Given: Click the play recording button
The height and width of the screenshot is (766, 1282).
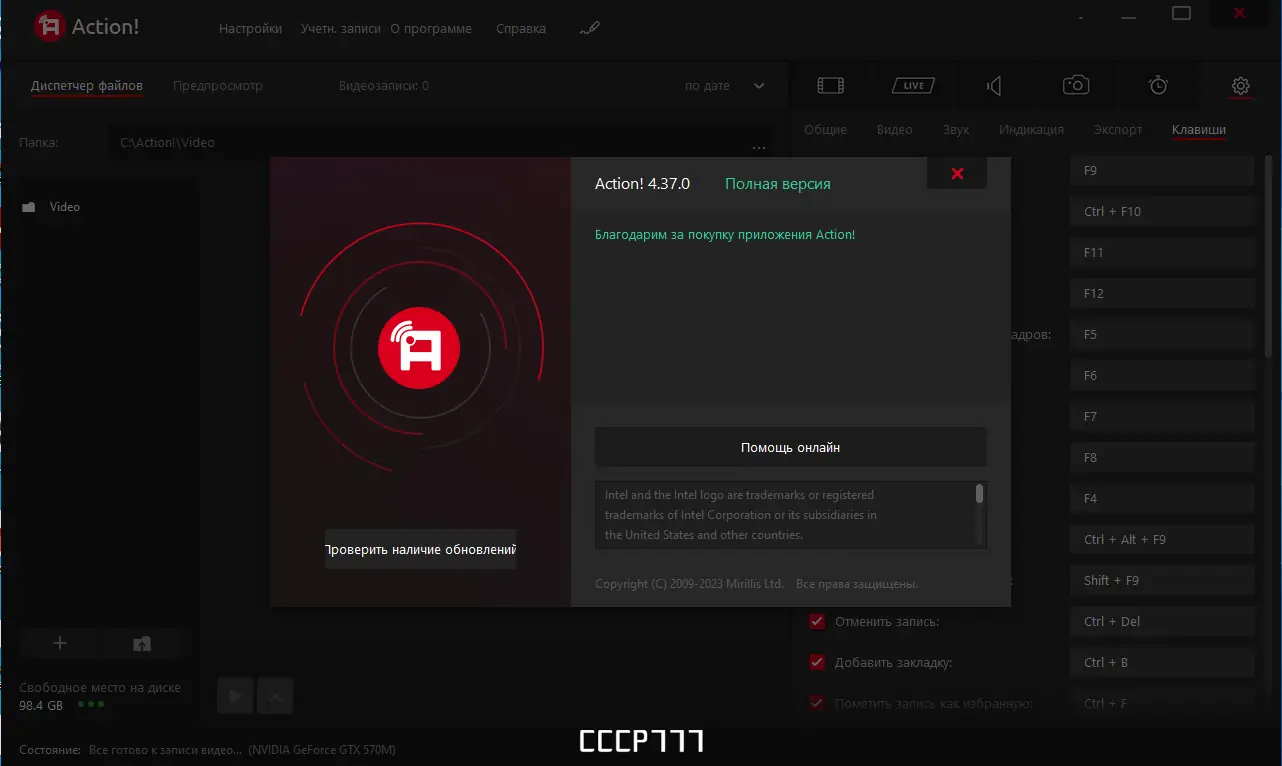Looking at the screenshot, I should 235,695.
